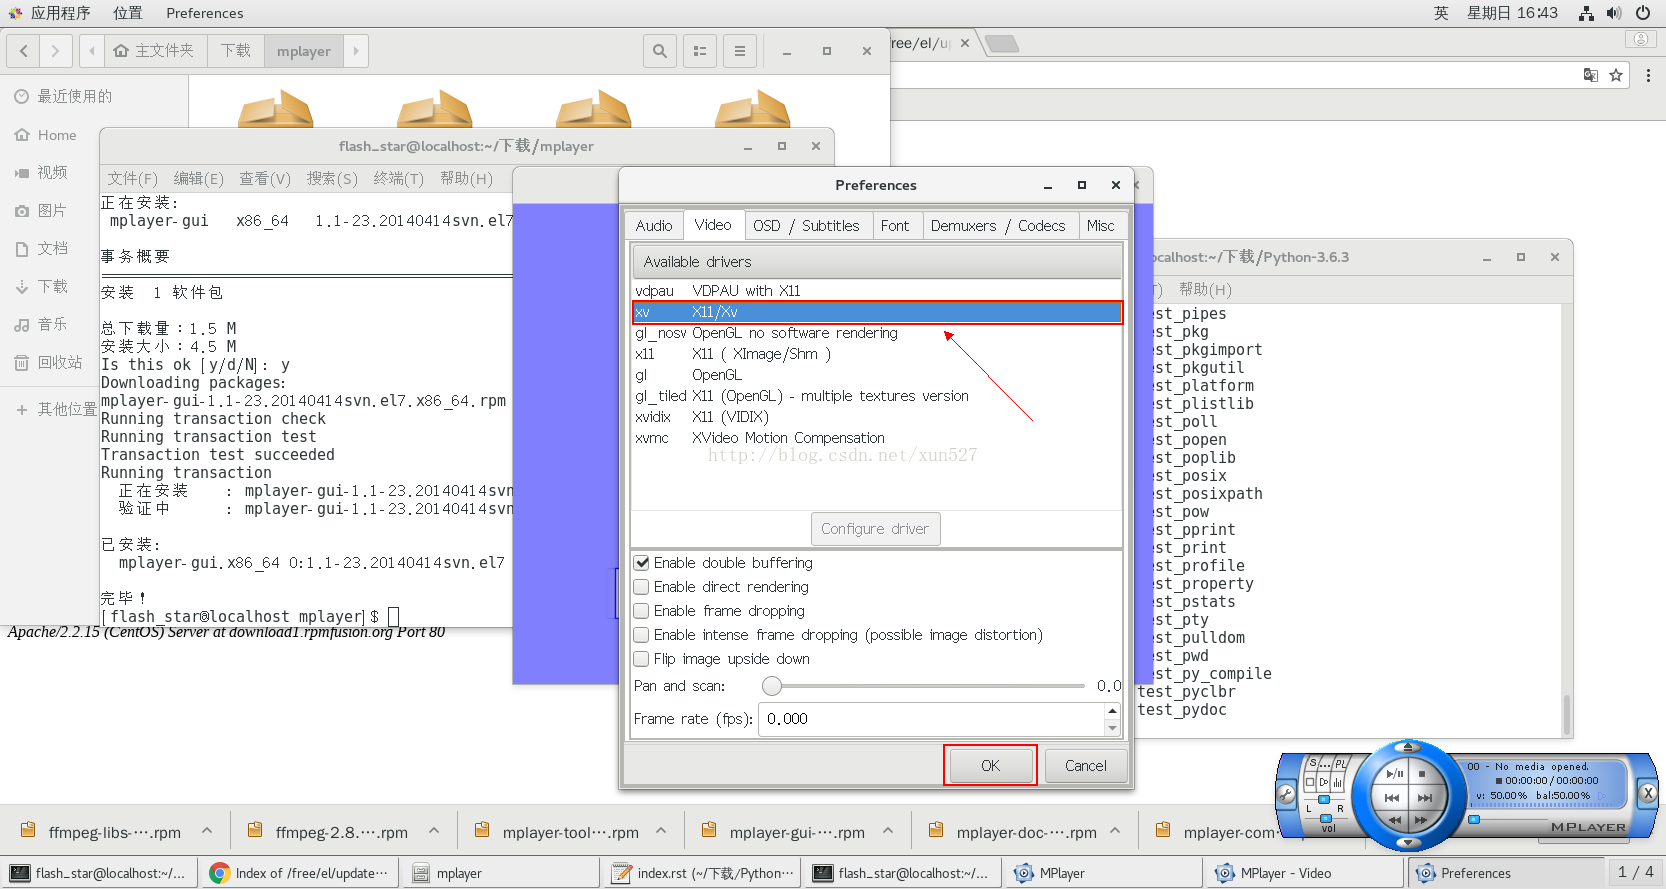Decrease frame rate with down stepper arrow
This screenshot has width=1666, height=889.
pos(1112,728)
